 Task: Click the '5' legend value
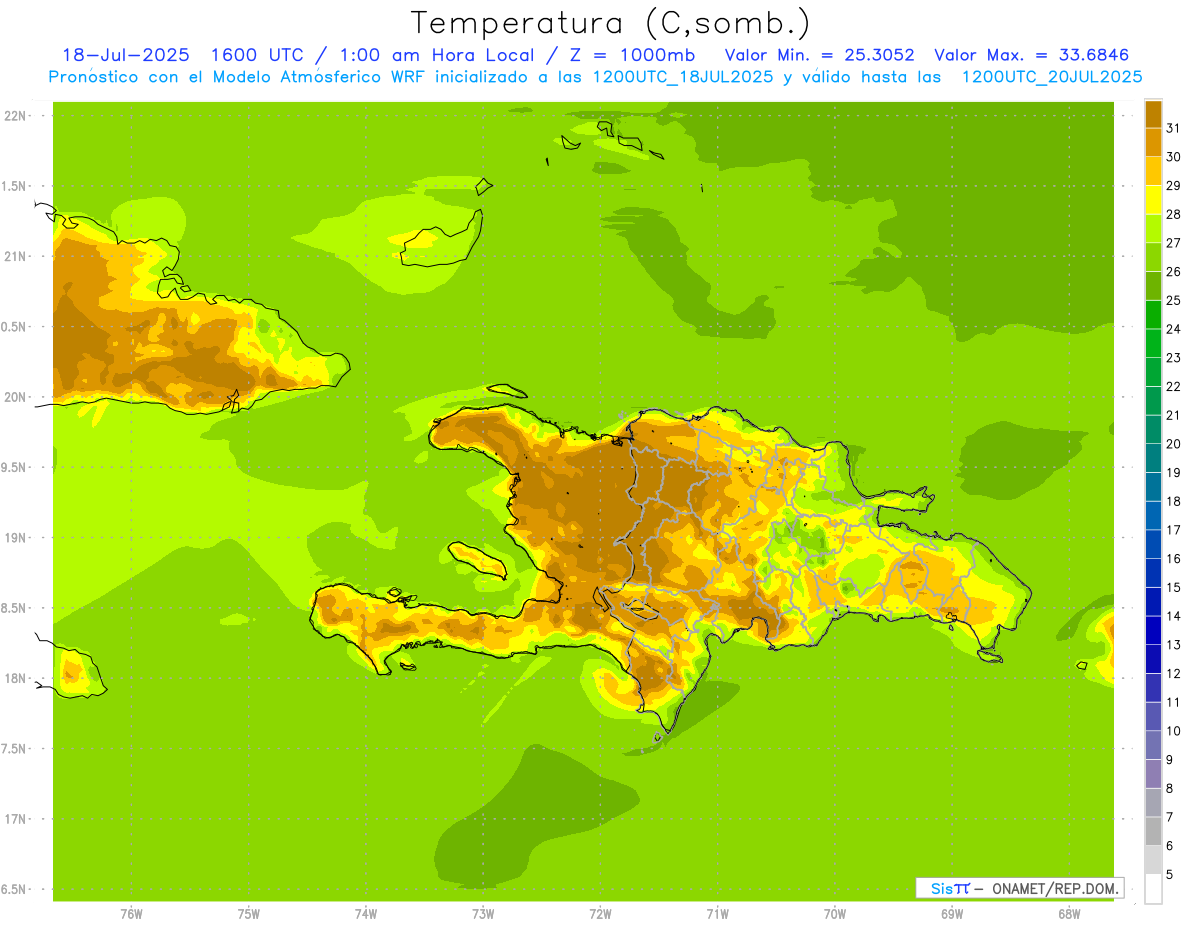coord(1169,874)
